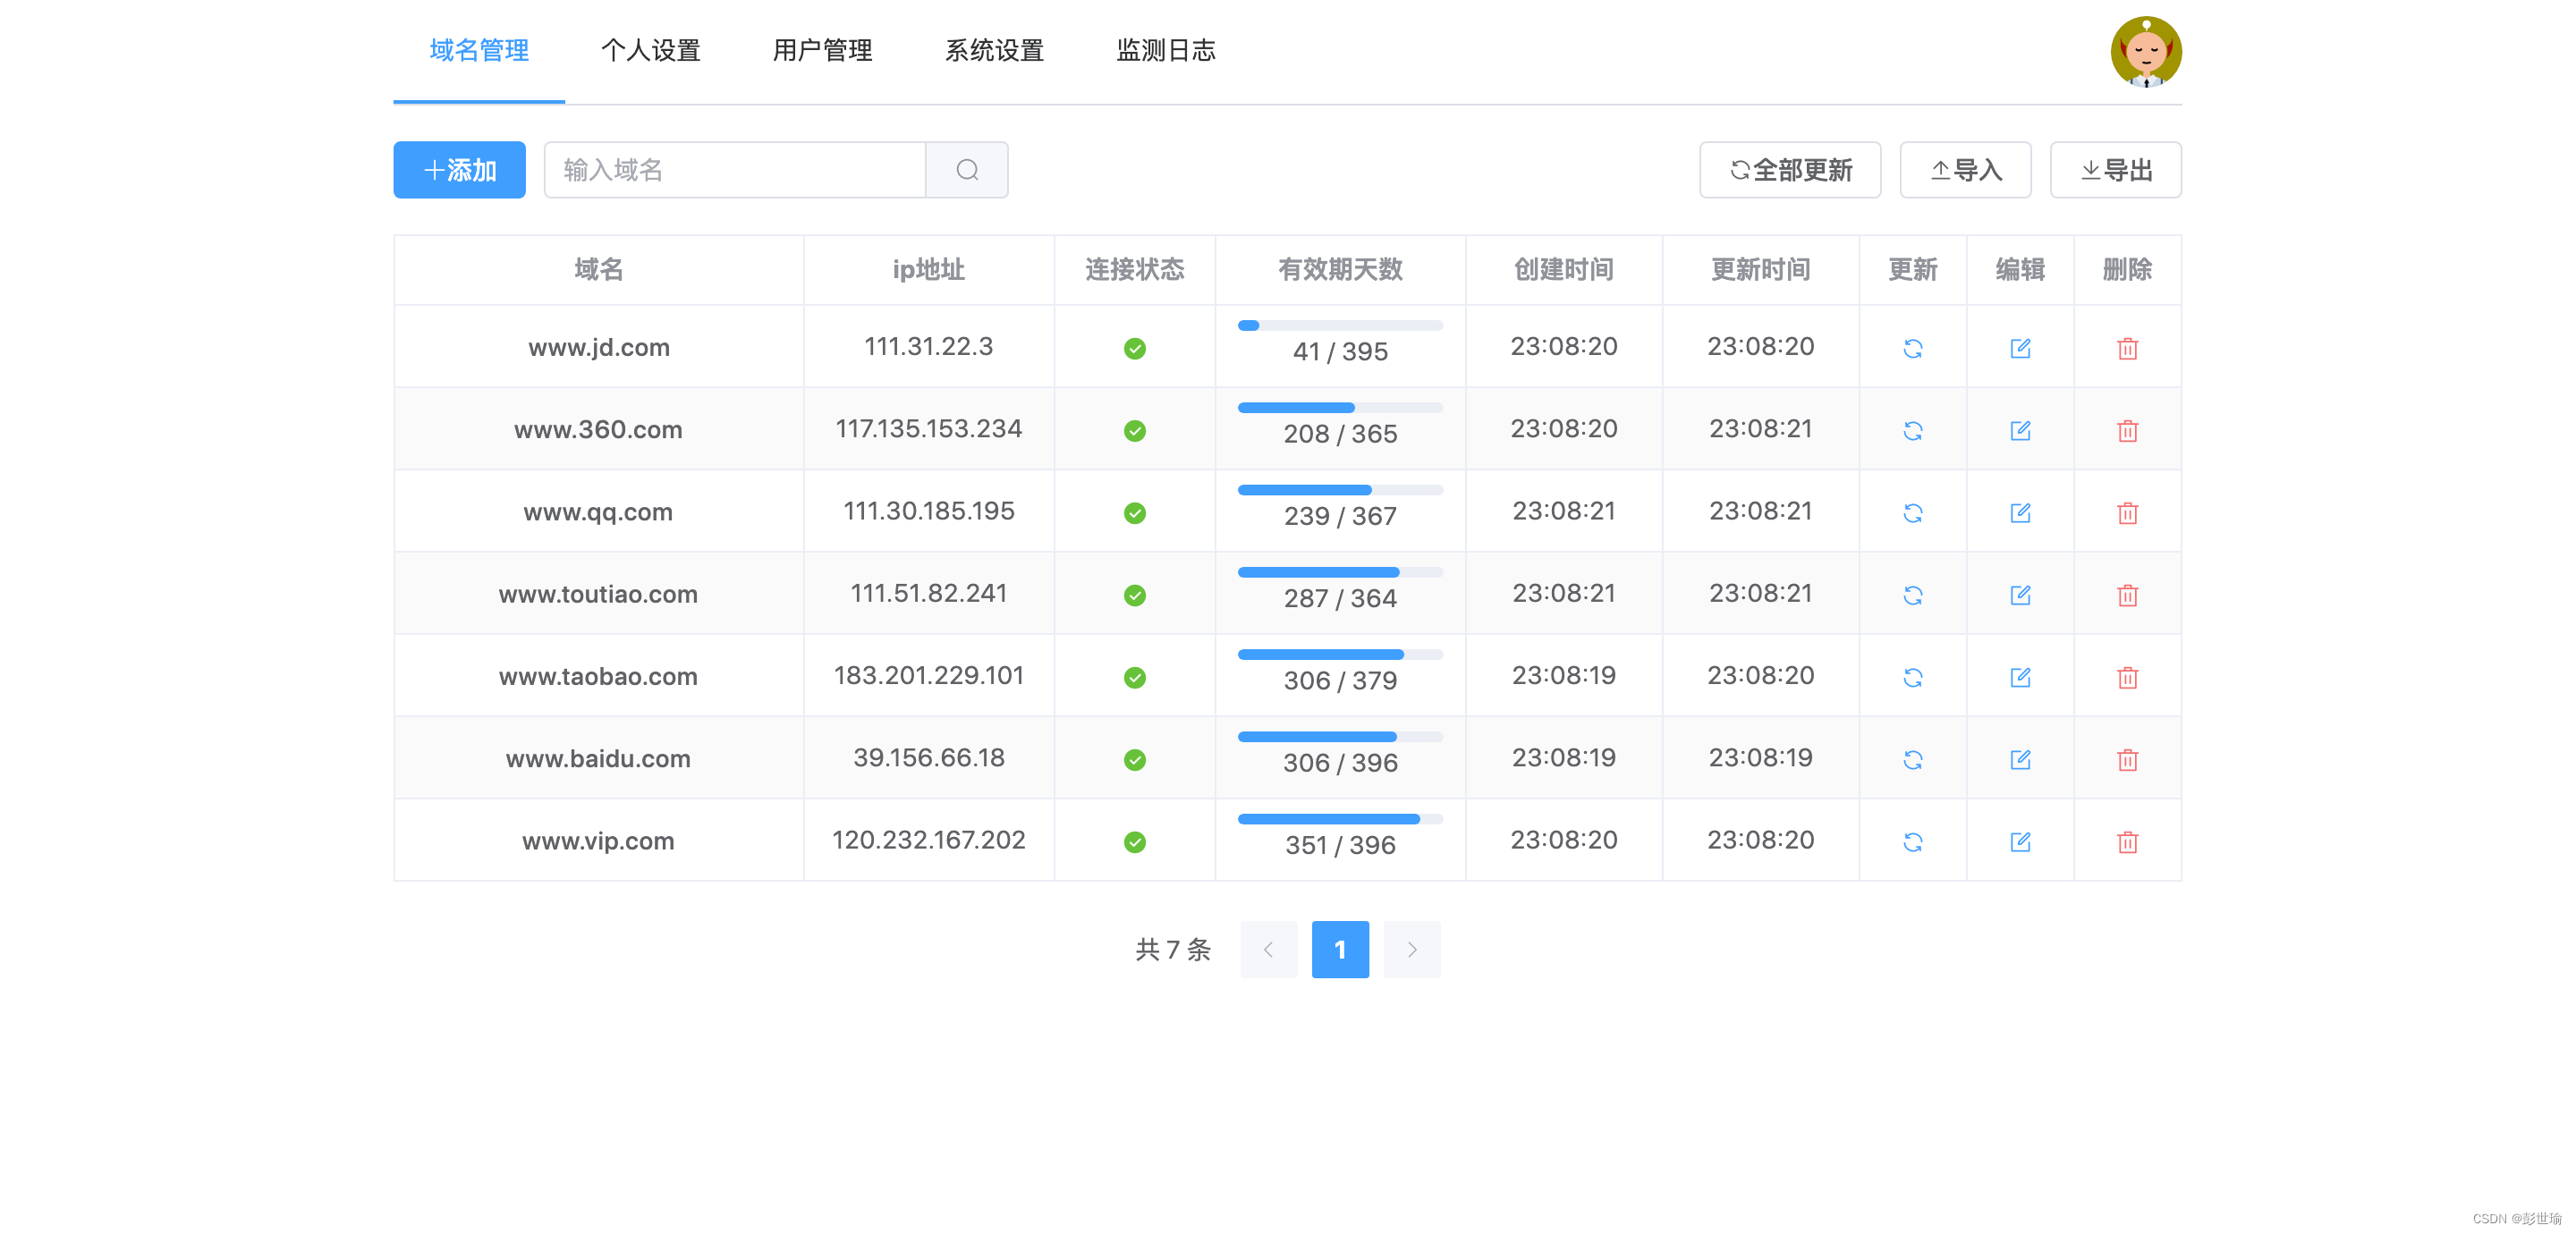Delete the www.jd.com entry

2127,348
